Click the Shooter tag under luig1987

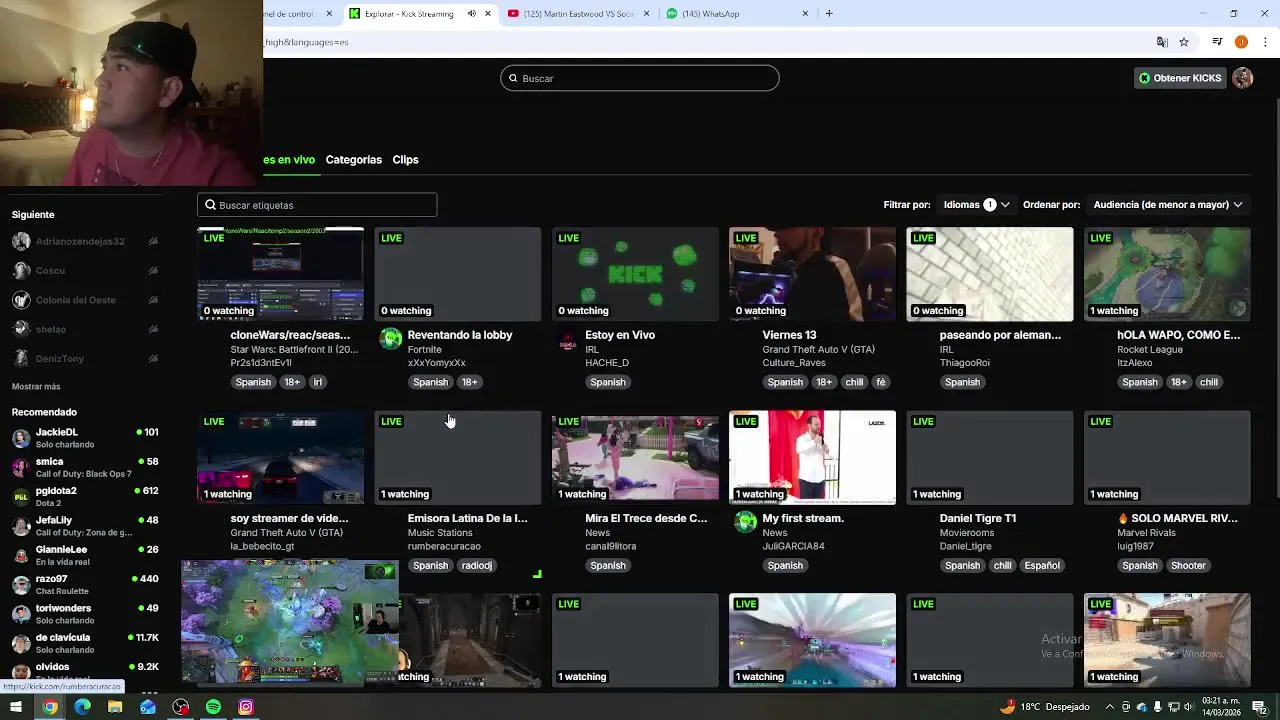tap(1188, 566)
